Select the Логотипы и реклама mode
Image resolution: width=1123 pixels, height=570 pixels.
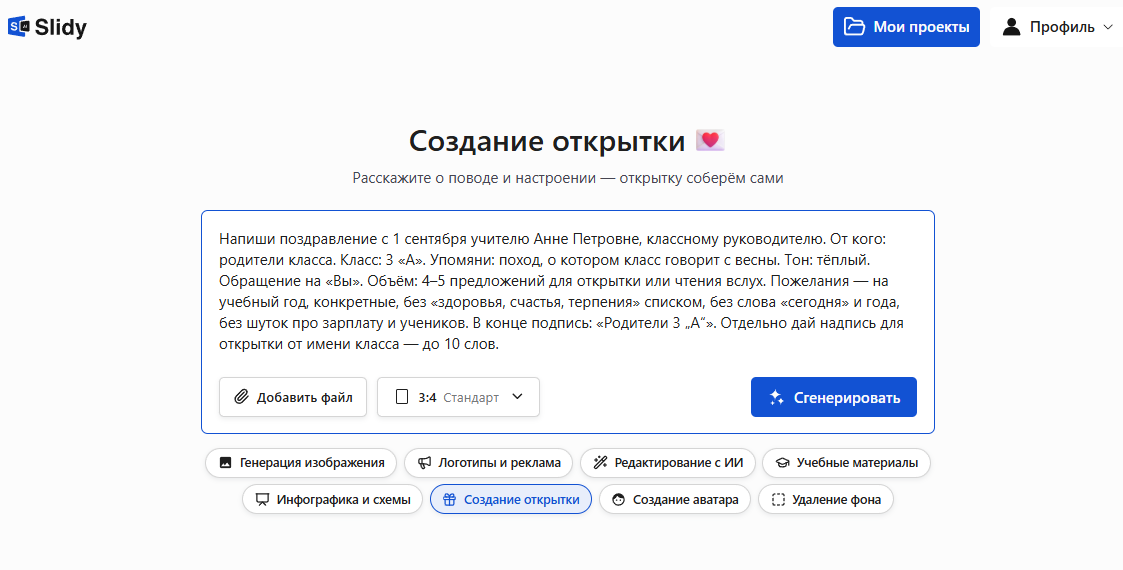488,463
